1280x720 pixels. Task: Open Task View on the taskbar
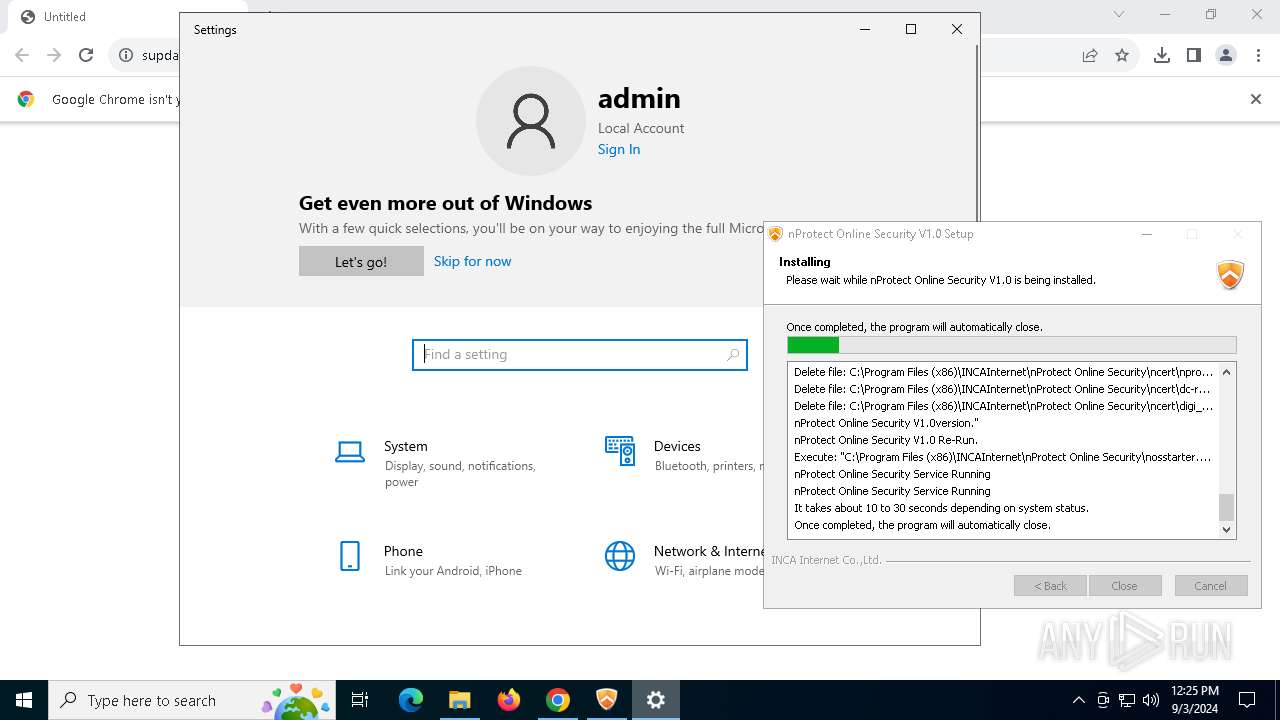click(x=360, y=700)
